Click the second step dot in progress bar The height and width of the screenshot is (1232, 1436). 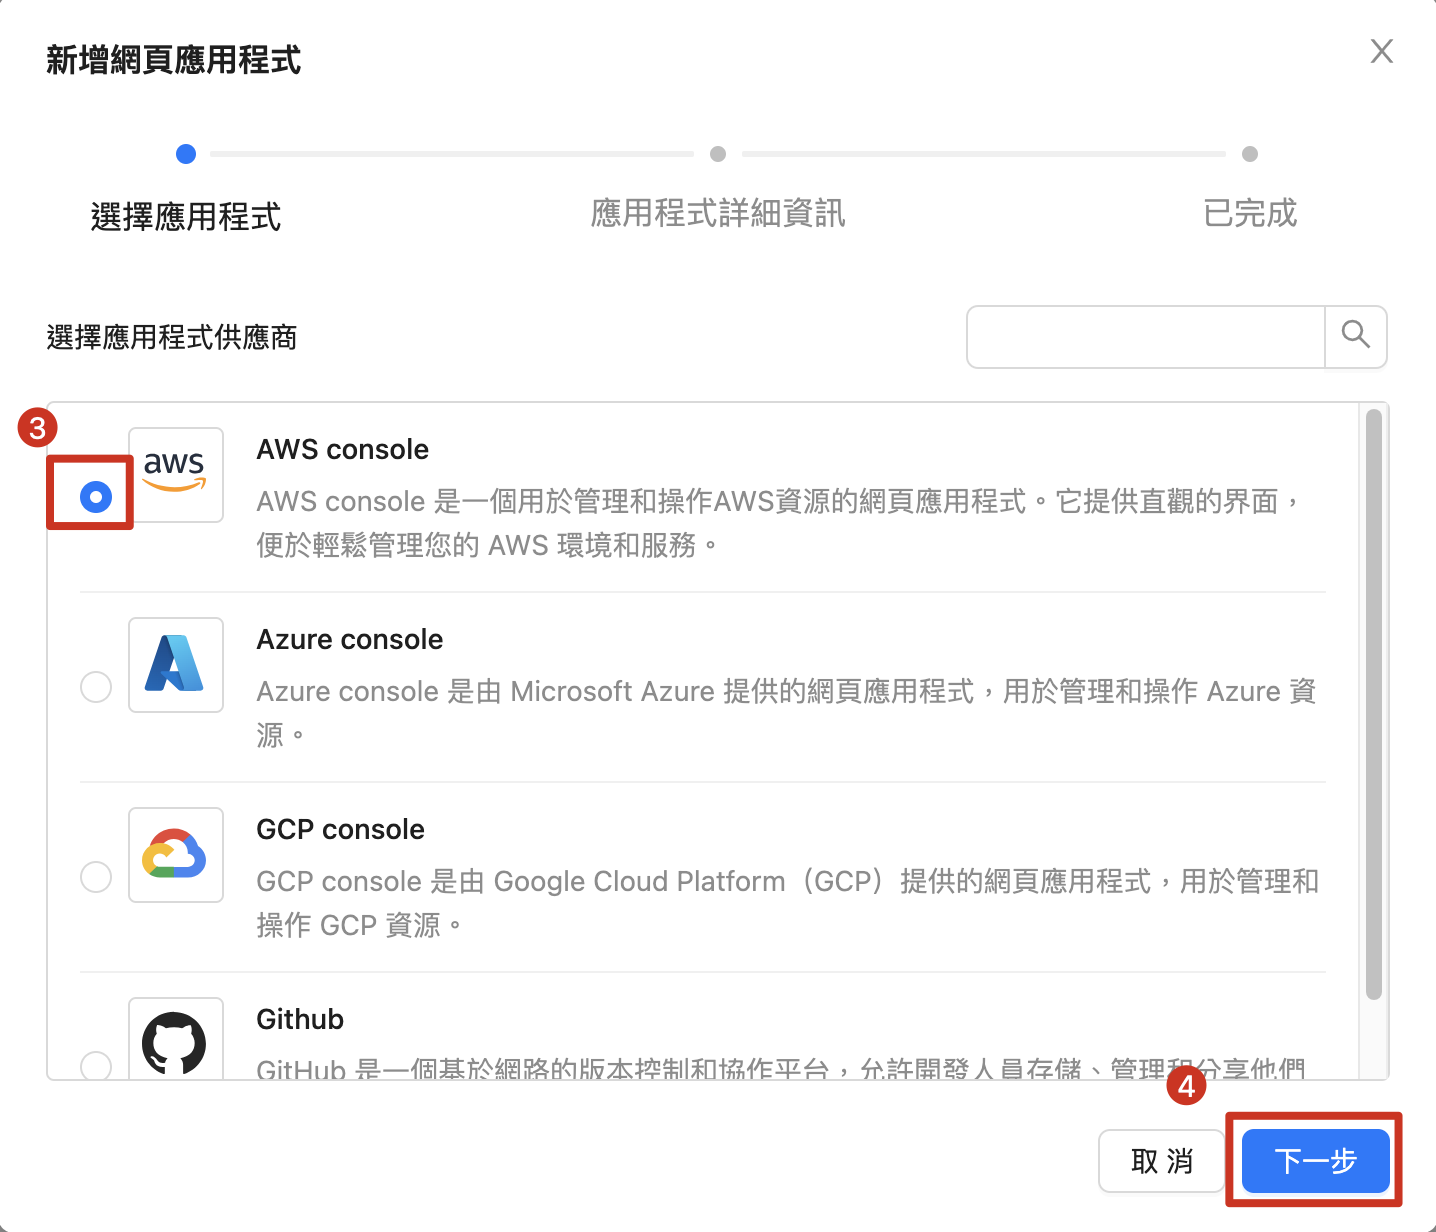718,154
